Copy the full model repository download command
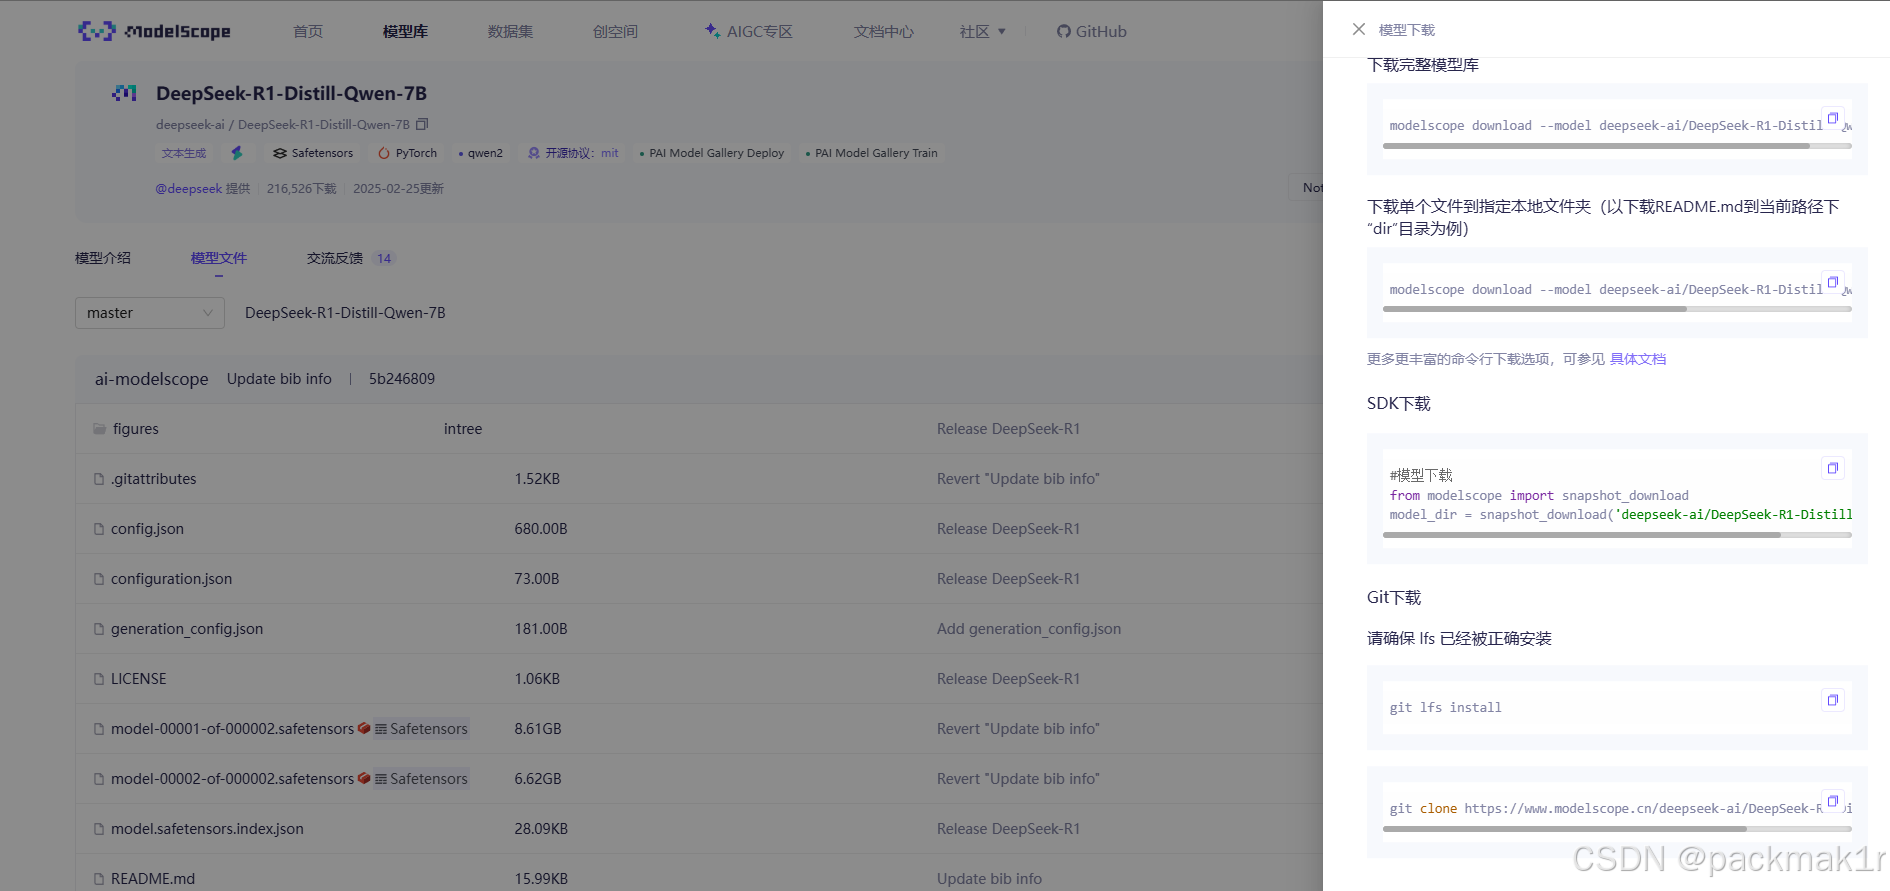1890x891 pixels. click(1832, 118)
